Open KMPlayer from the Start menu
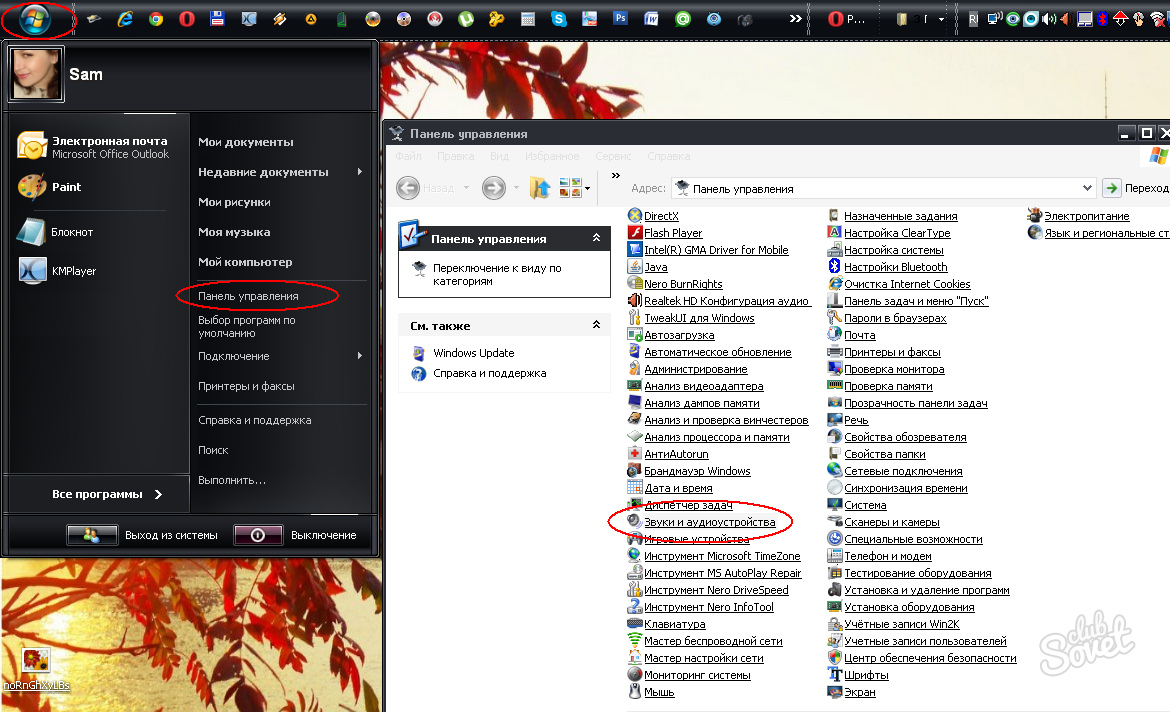The image size is (1170, 712). point(32,271)
